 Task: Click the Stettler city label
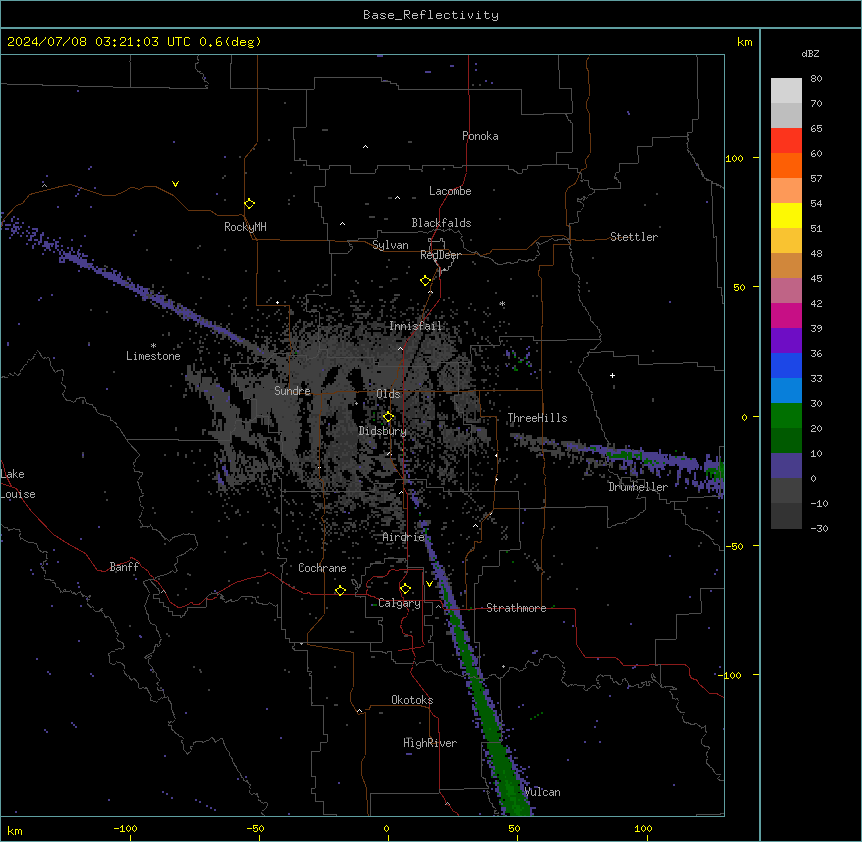point(634,237)
